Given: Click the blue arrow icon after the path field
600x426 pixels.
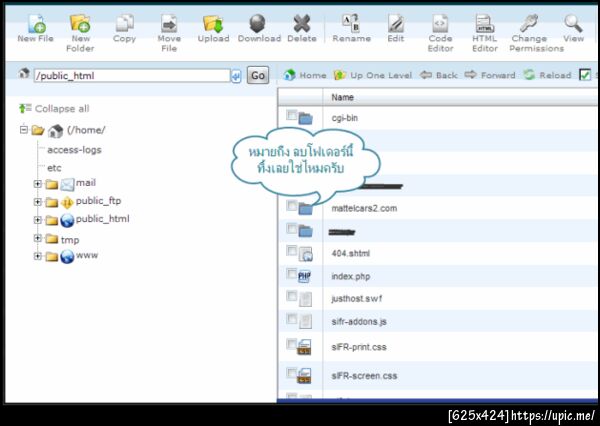Looking at the screenshot, I should click(236, 76).
